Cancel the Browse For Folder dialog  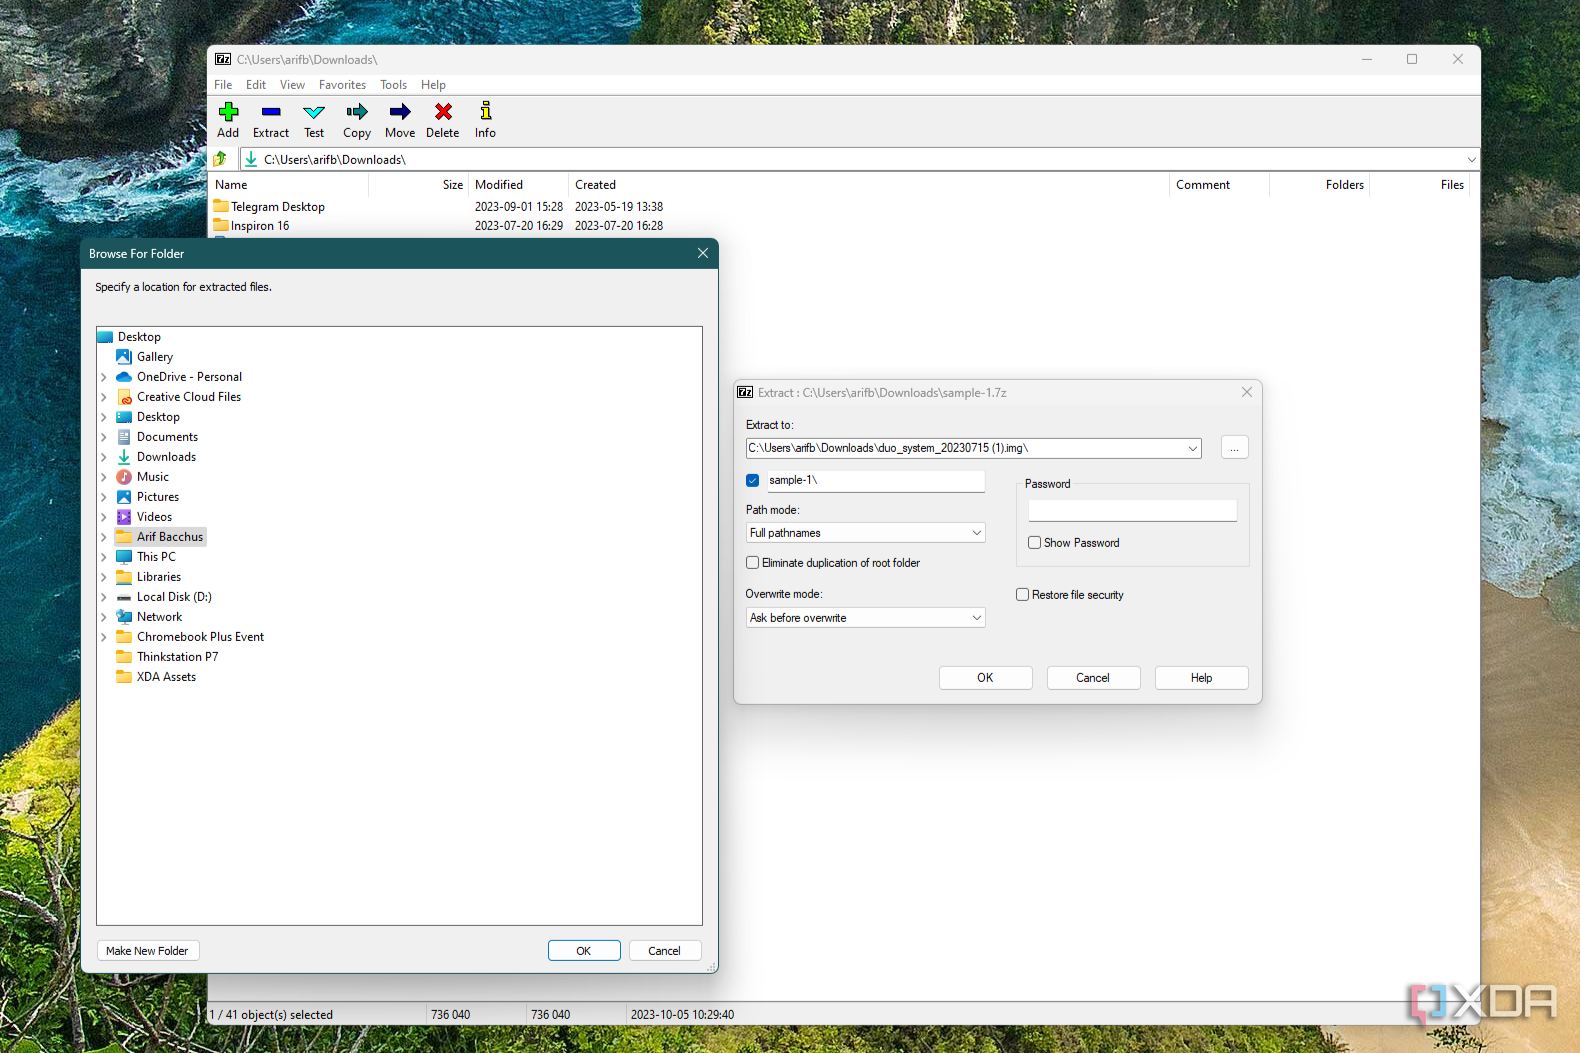[665, 951]
